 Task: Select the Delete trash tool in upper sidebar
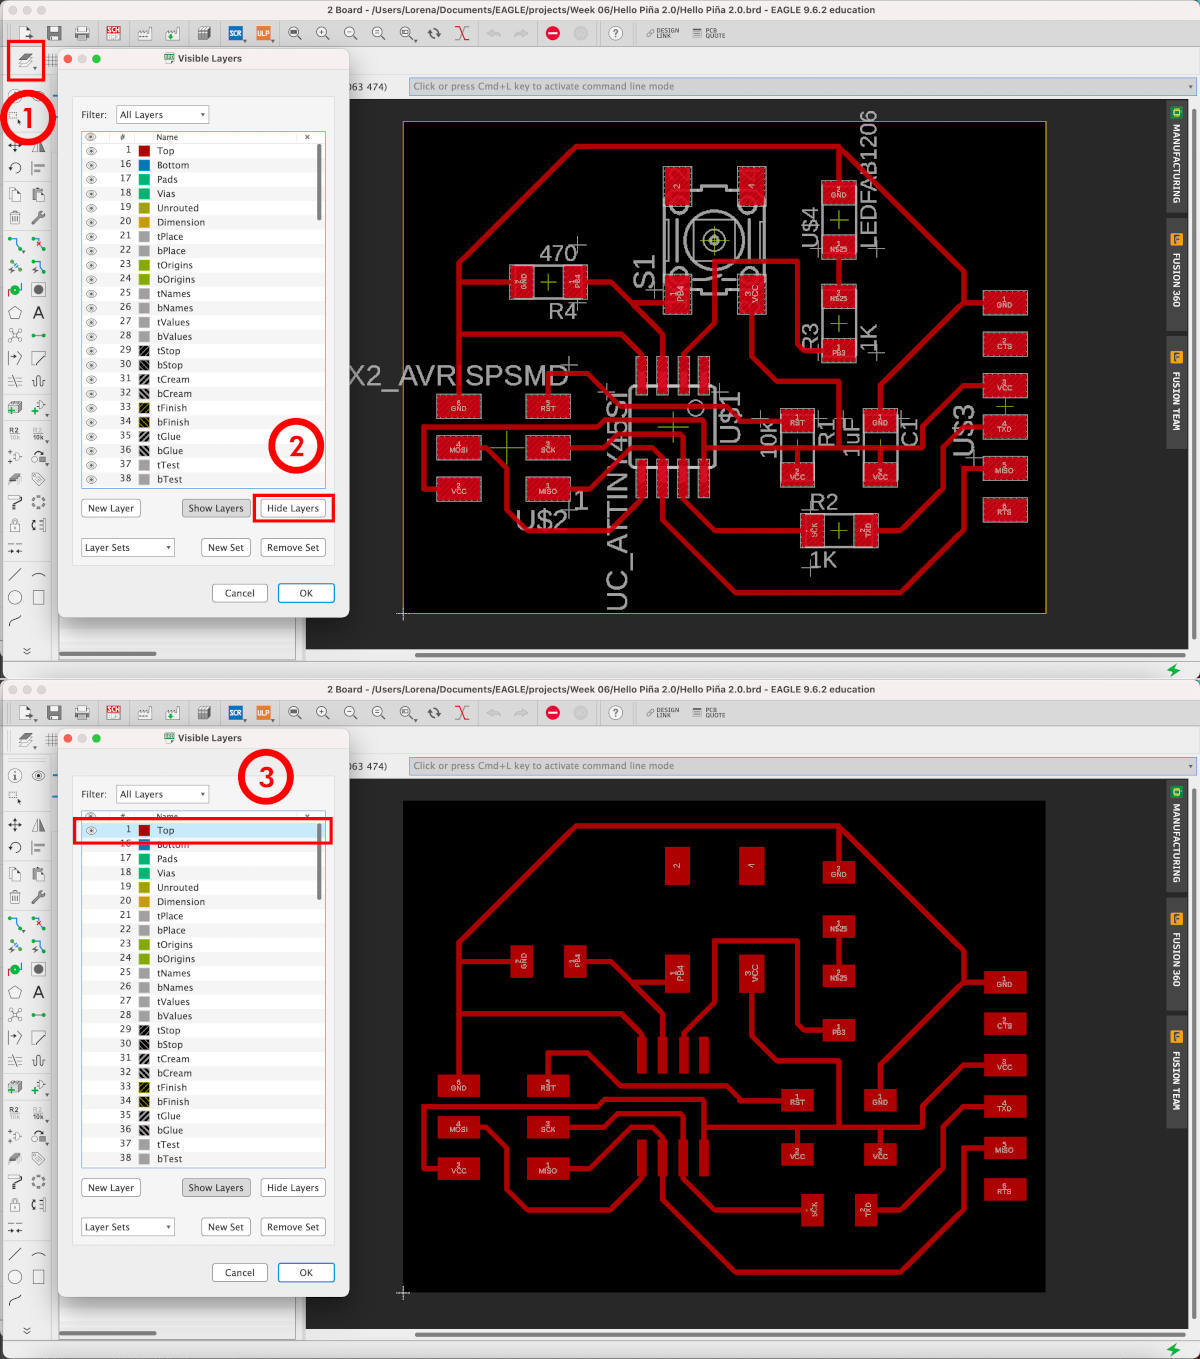tap(15, 217)
